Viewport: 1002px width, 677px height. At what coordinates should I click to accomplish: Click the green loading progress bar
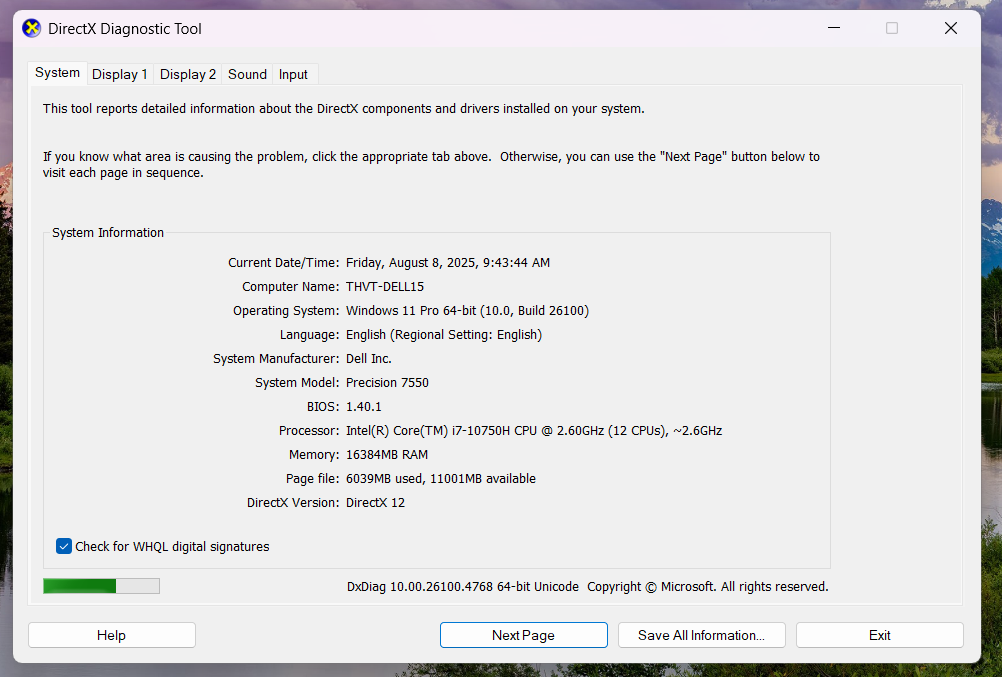point(102,586)
